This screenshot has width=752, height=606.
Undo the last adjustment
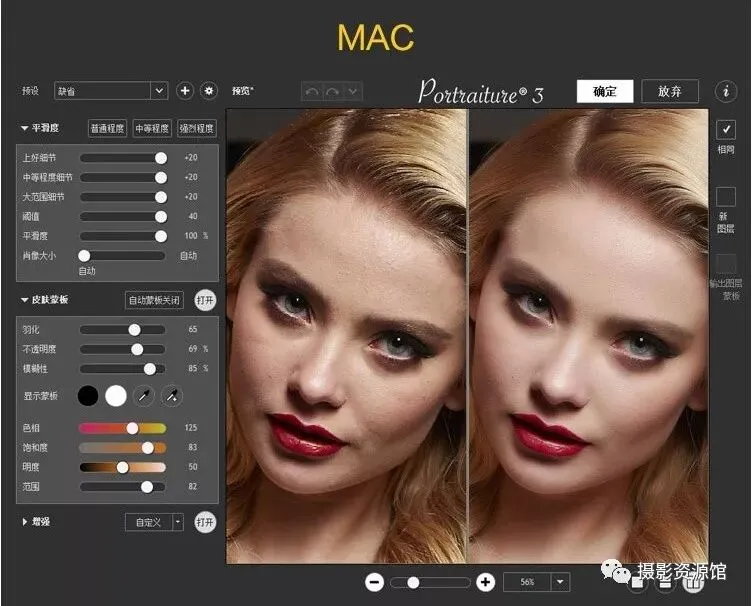tap(312, 91)
